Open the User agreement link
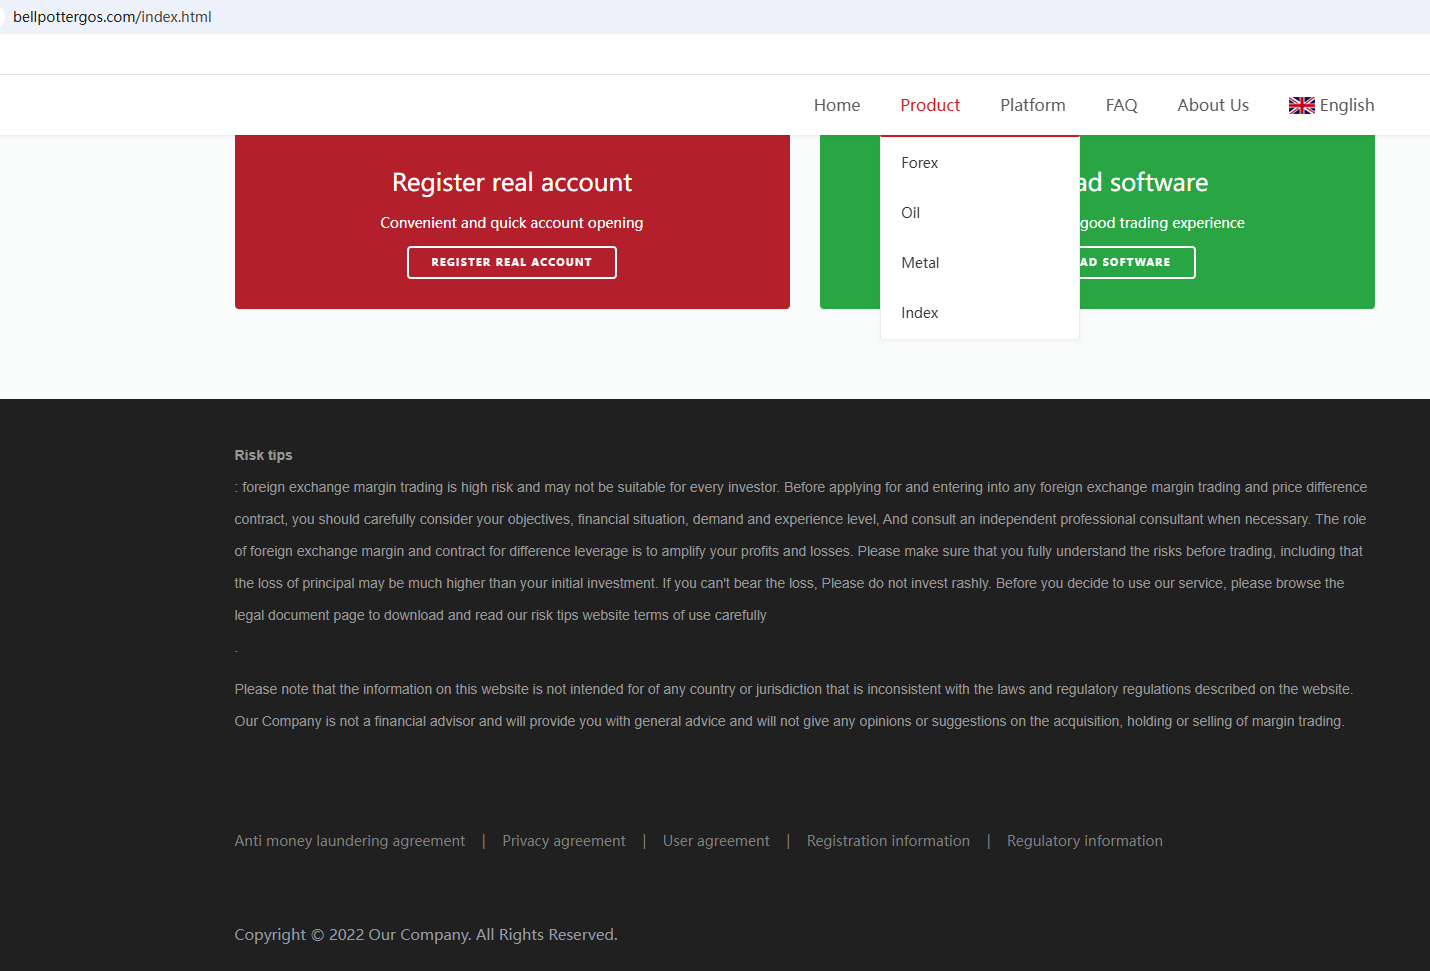 [716, 841]
